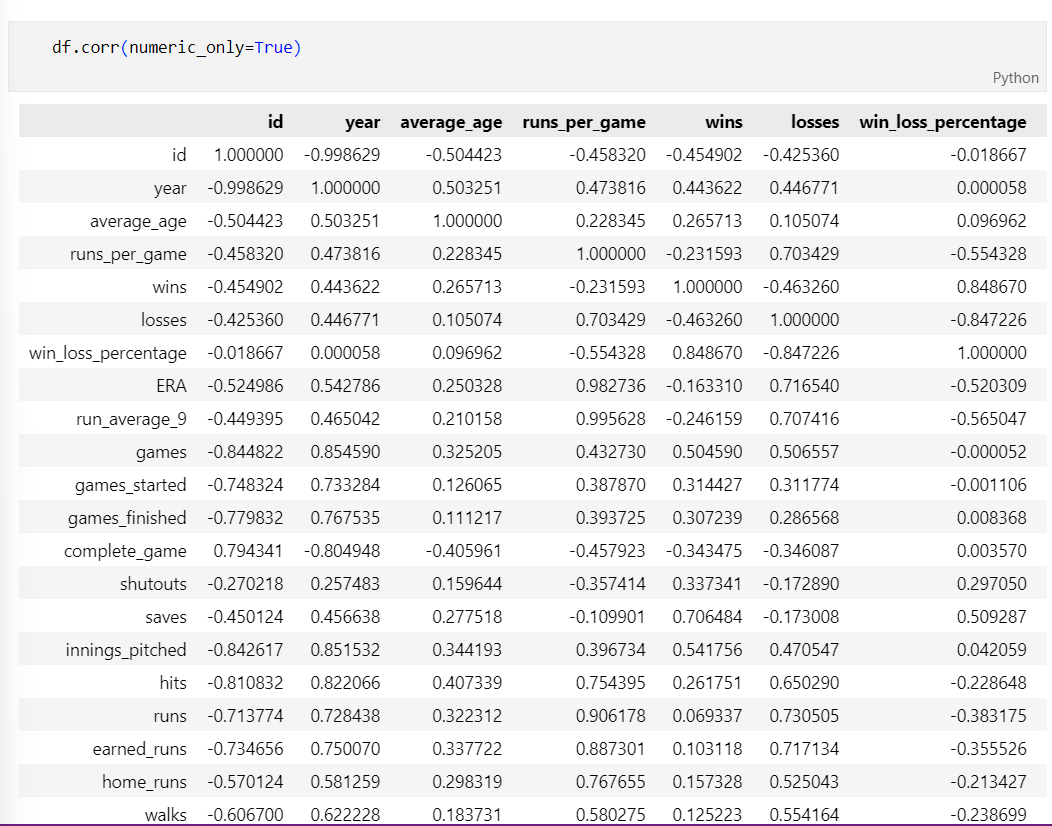Select the 'runs_per_game' row label
Viewport: 1052px width, 826px height.
point(128,254)
